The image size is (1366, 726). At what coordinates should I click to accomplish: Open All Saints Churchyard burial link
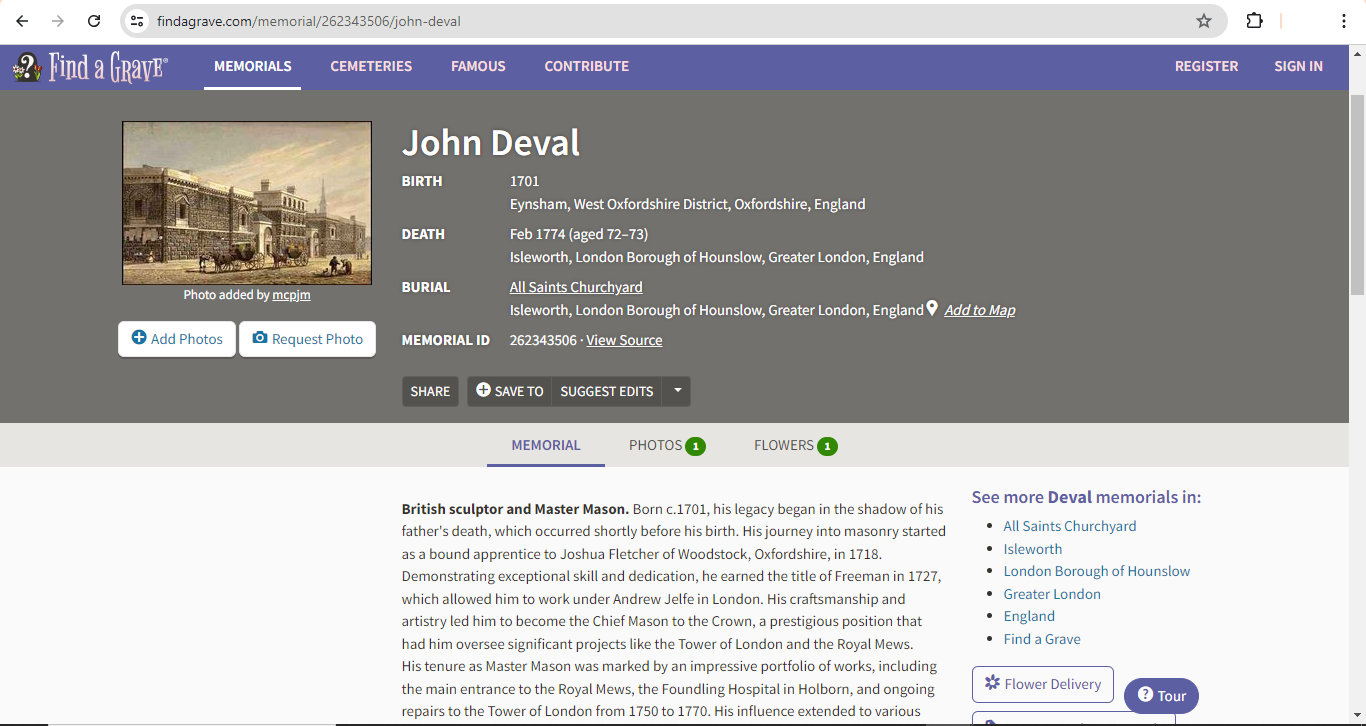pyautogui.click(x=576, y=287)
